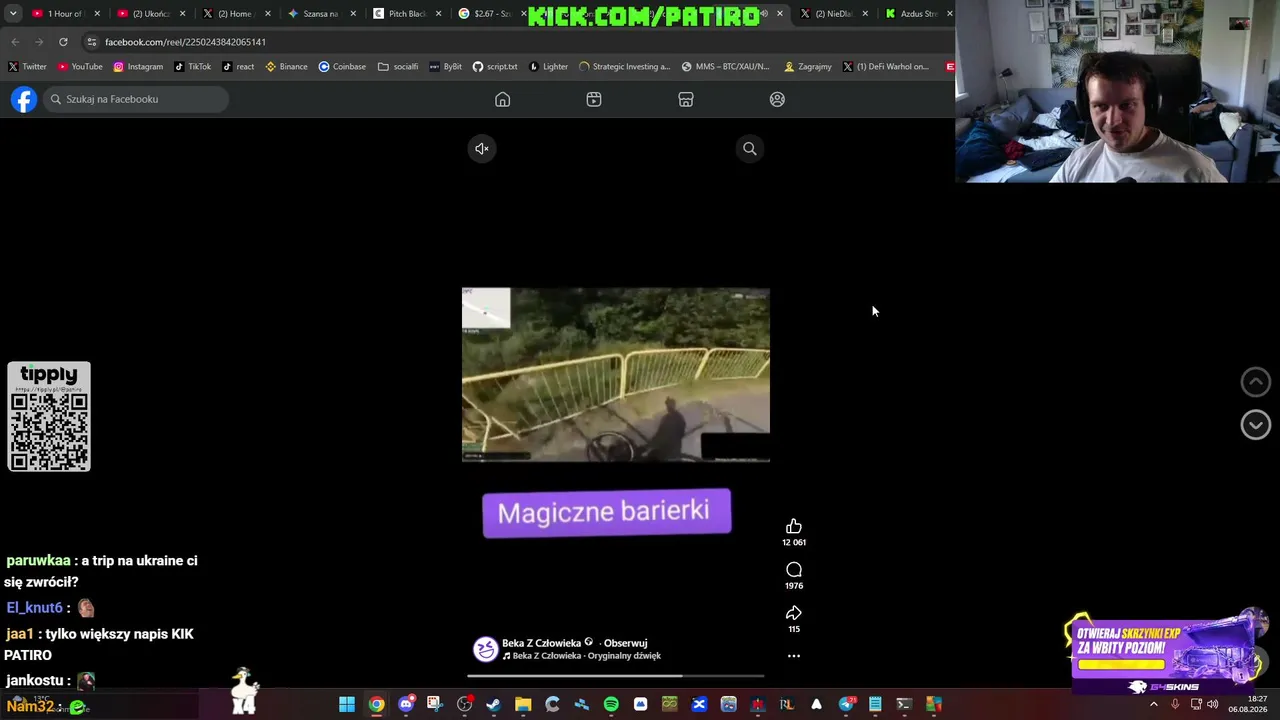The height and width of the screenshot is (720, 1280).
Task: Open the YouTube bookmark
Action: point(80,67)
